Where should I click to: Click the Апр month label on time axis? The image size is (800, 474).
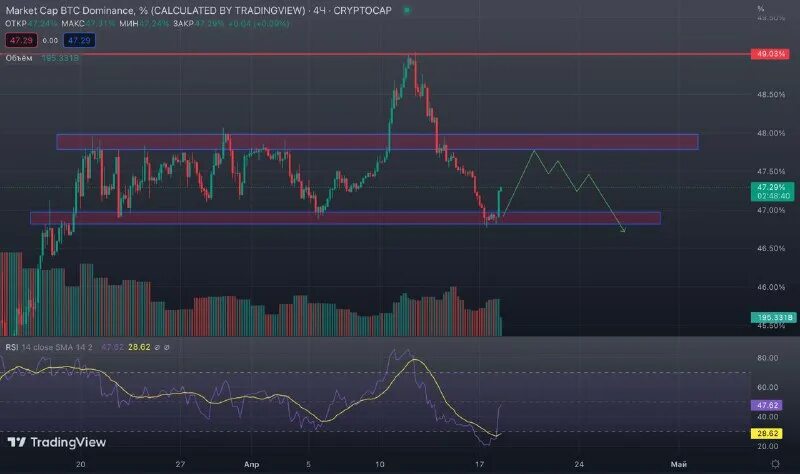point(252,464)
